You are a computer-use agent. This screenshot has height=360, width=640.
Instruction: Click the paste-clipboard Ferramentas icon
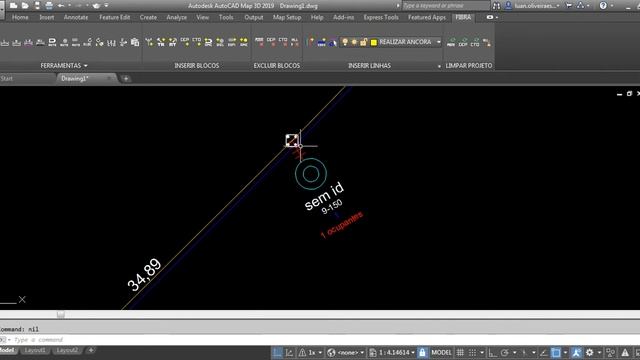[x=135, y=42]
